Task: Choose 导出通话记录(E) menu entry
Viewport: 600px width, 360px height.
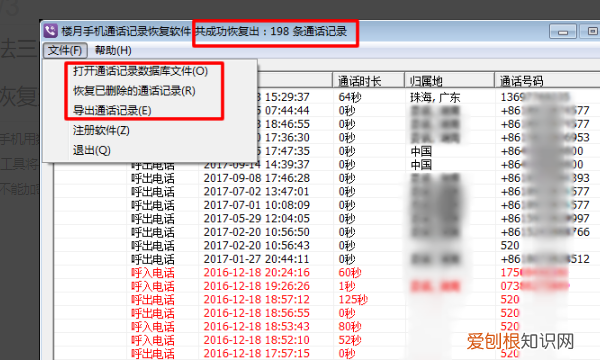Action: click(112, 111)
